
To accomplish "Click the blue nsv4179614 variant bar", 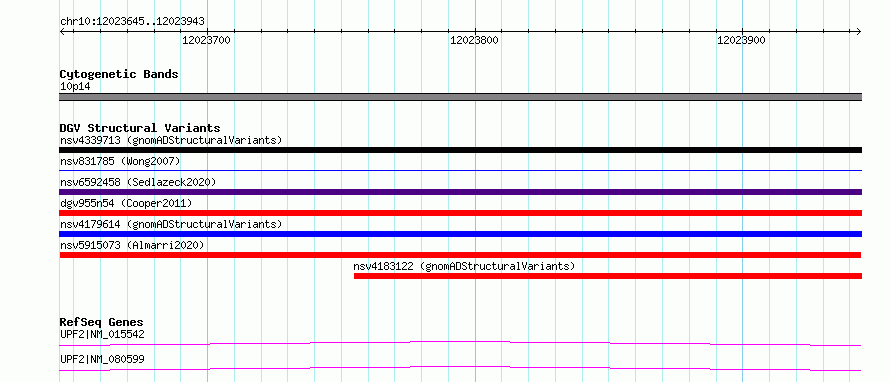I will (460, 234).
